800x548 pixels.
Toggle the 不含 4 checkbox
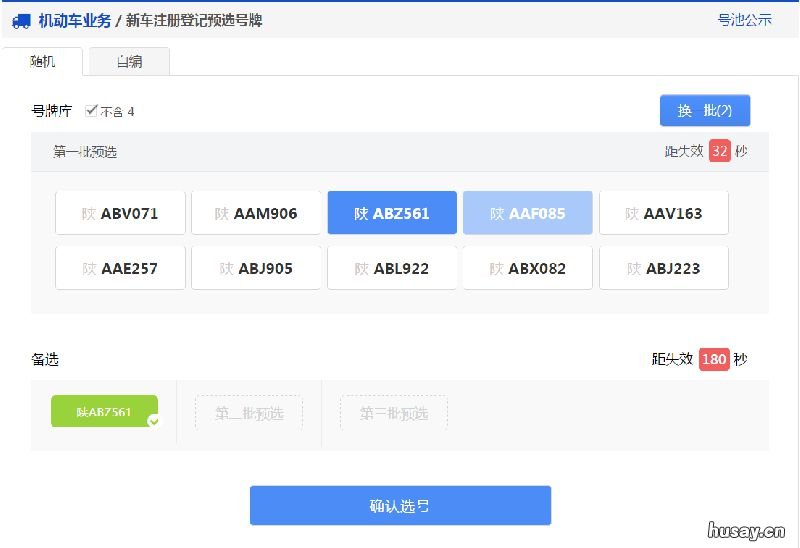coord(91,110)
